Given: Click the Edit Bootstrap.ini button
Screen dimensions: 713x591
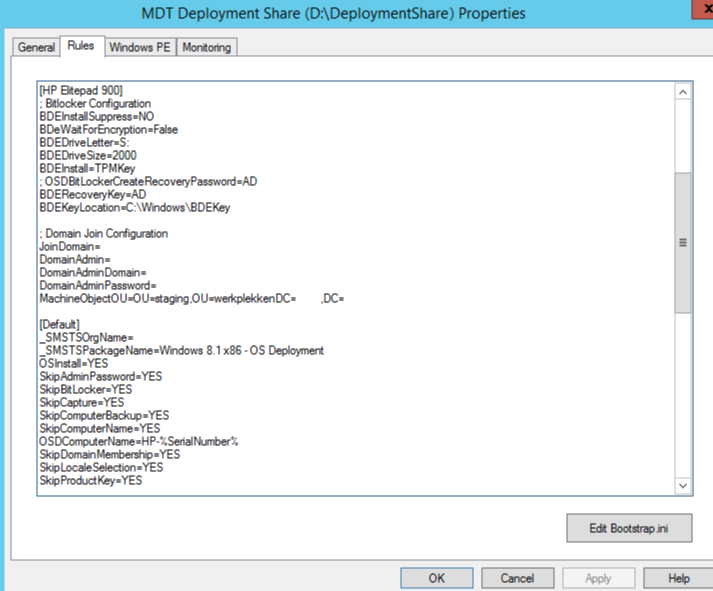Looking at the screenshot, I should (629, 528).
